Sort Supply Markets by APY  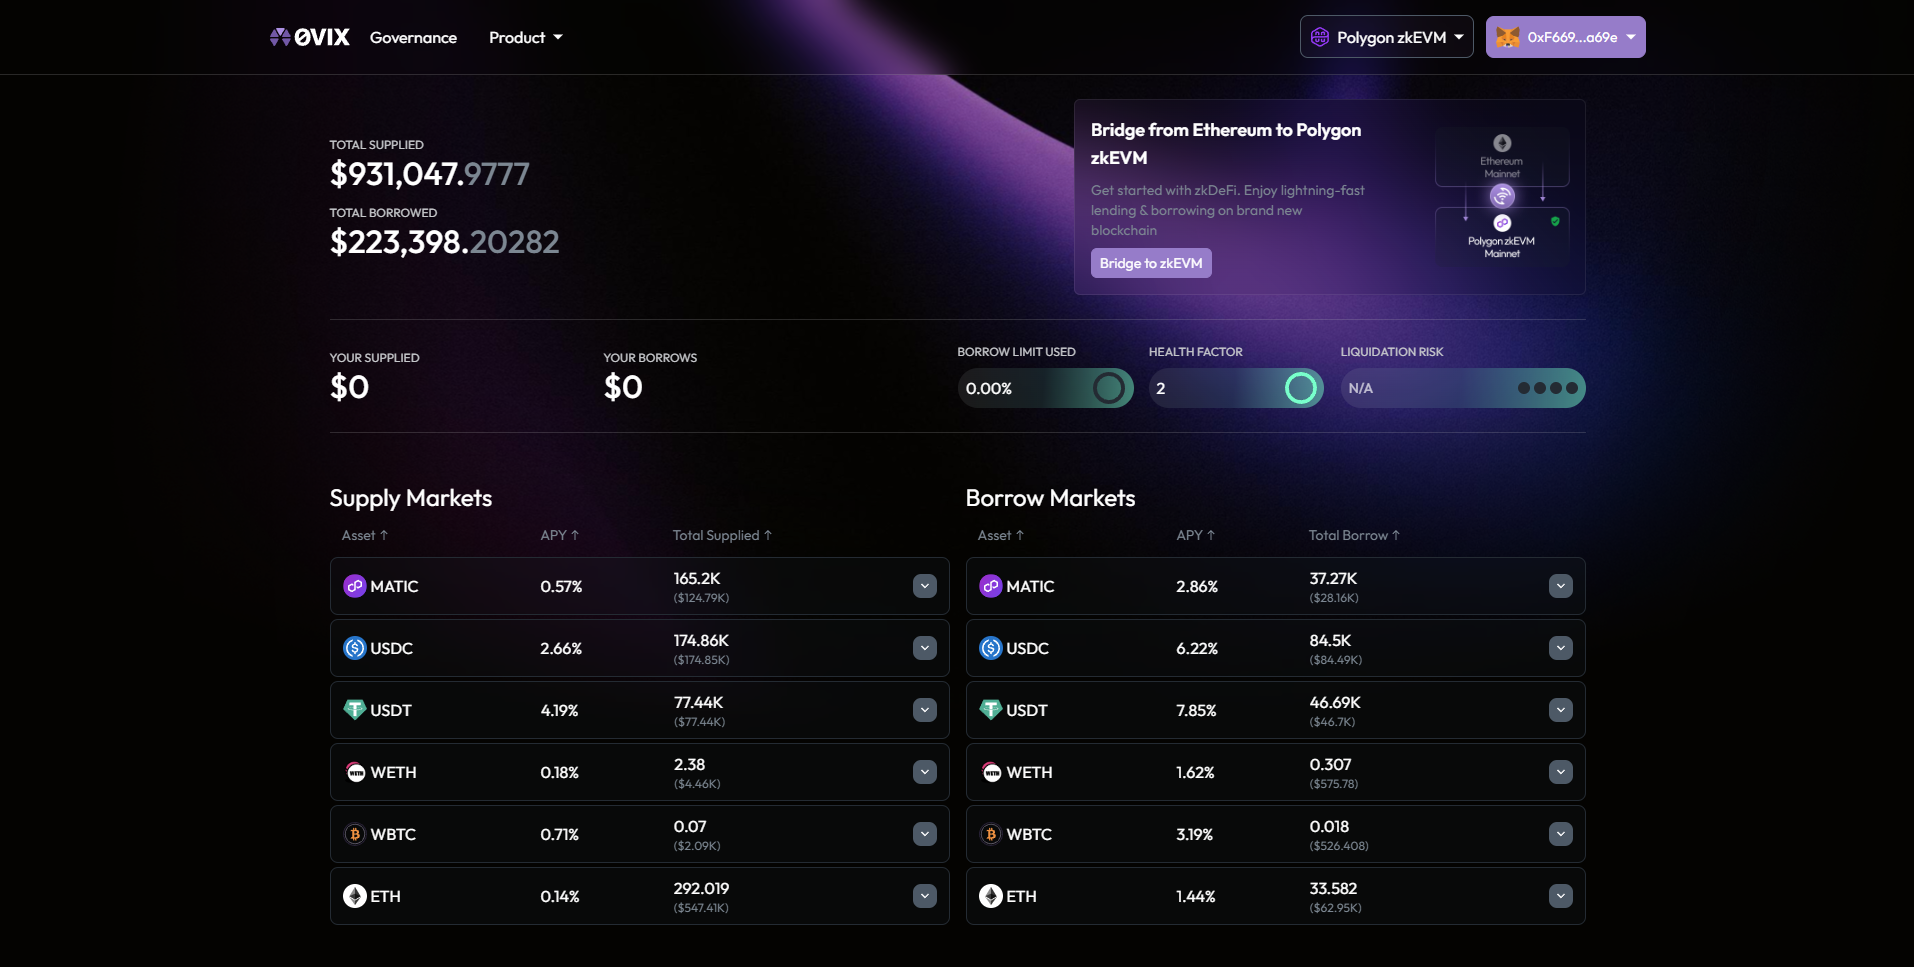click(x=560, y=535)
